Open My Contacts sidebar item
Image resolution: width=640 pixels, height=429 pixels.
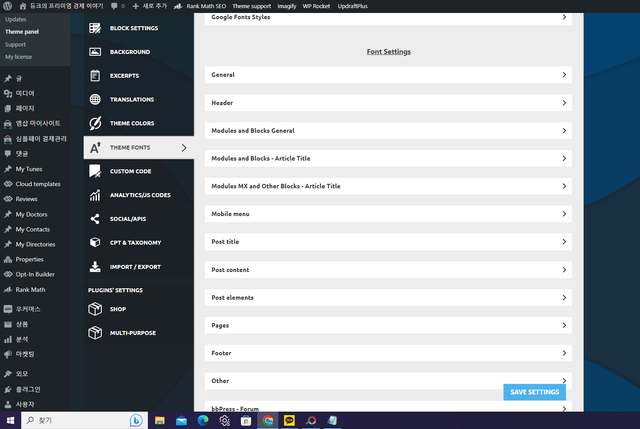coord(32,229)
